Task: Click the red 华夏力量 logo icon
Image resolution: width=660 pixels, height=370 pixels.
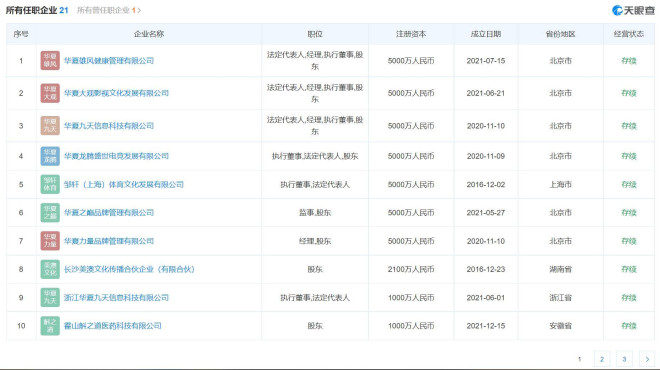Action: (x=50, y=241)
